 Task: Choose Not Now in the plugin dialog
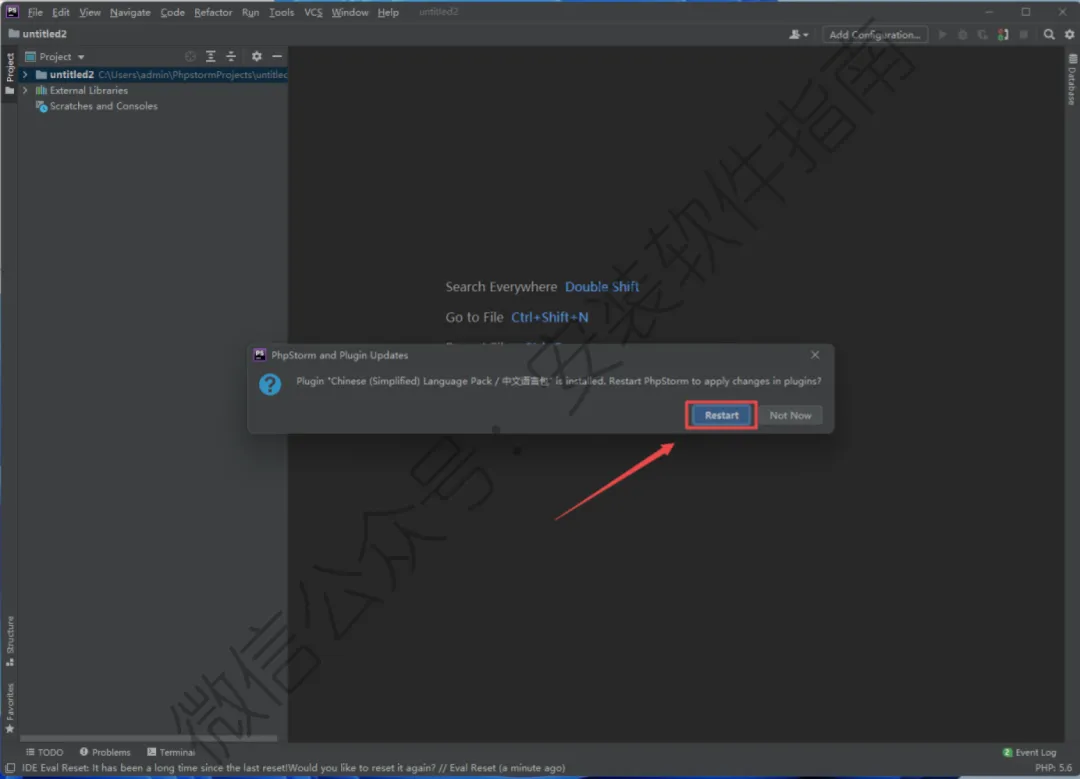[790, 415]
